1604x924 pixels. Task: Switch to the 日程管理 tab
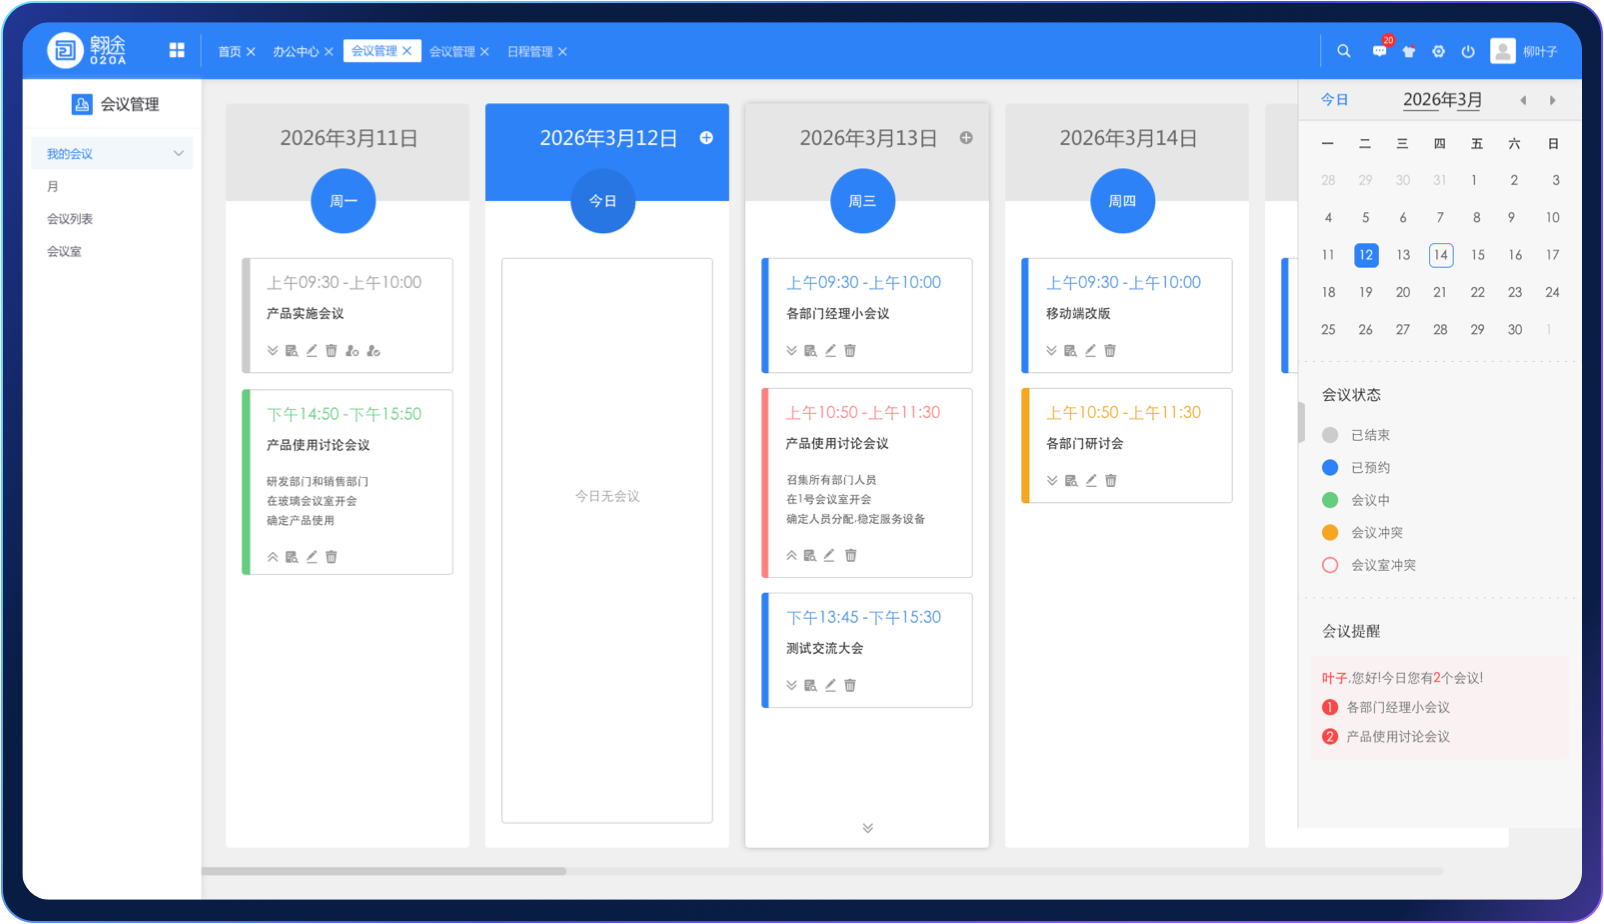(x=531, y=51)
